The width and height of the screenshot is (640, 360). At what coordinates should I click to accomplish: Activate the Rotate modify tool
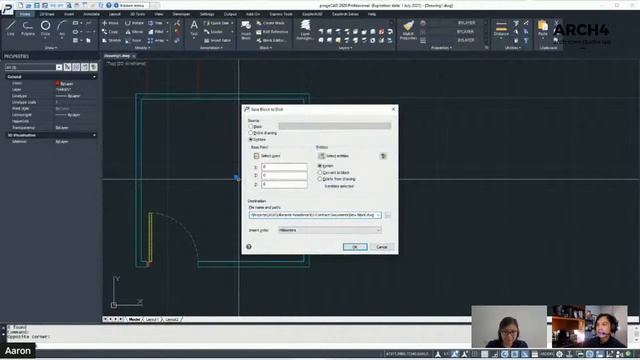pos(135,23)
